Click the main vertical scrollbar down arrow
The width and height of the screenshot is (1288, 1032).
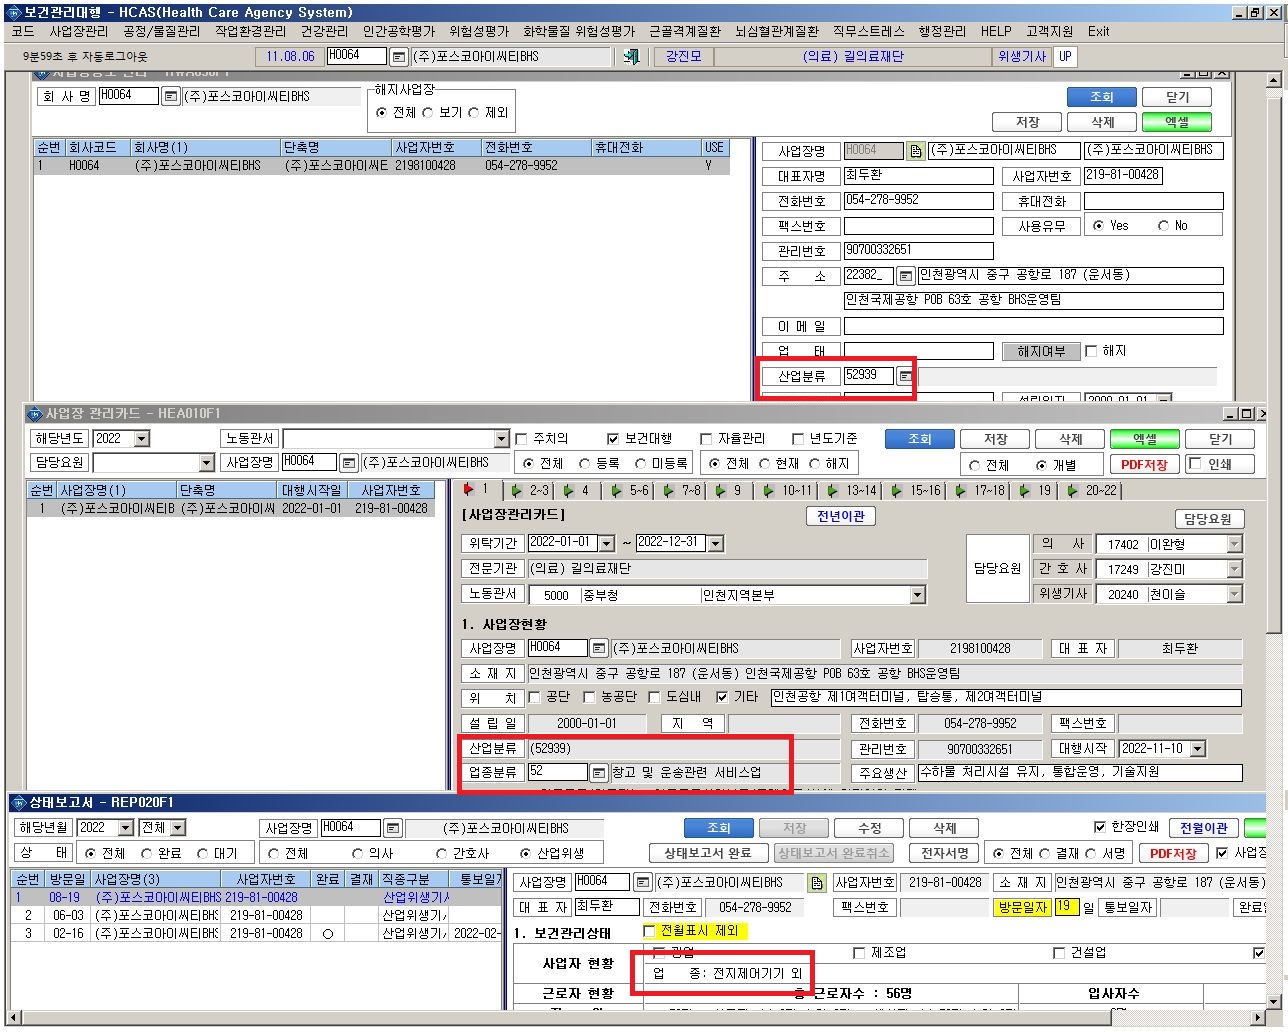1273,1002
